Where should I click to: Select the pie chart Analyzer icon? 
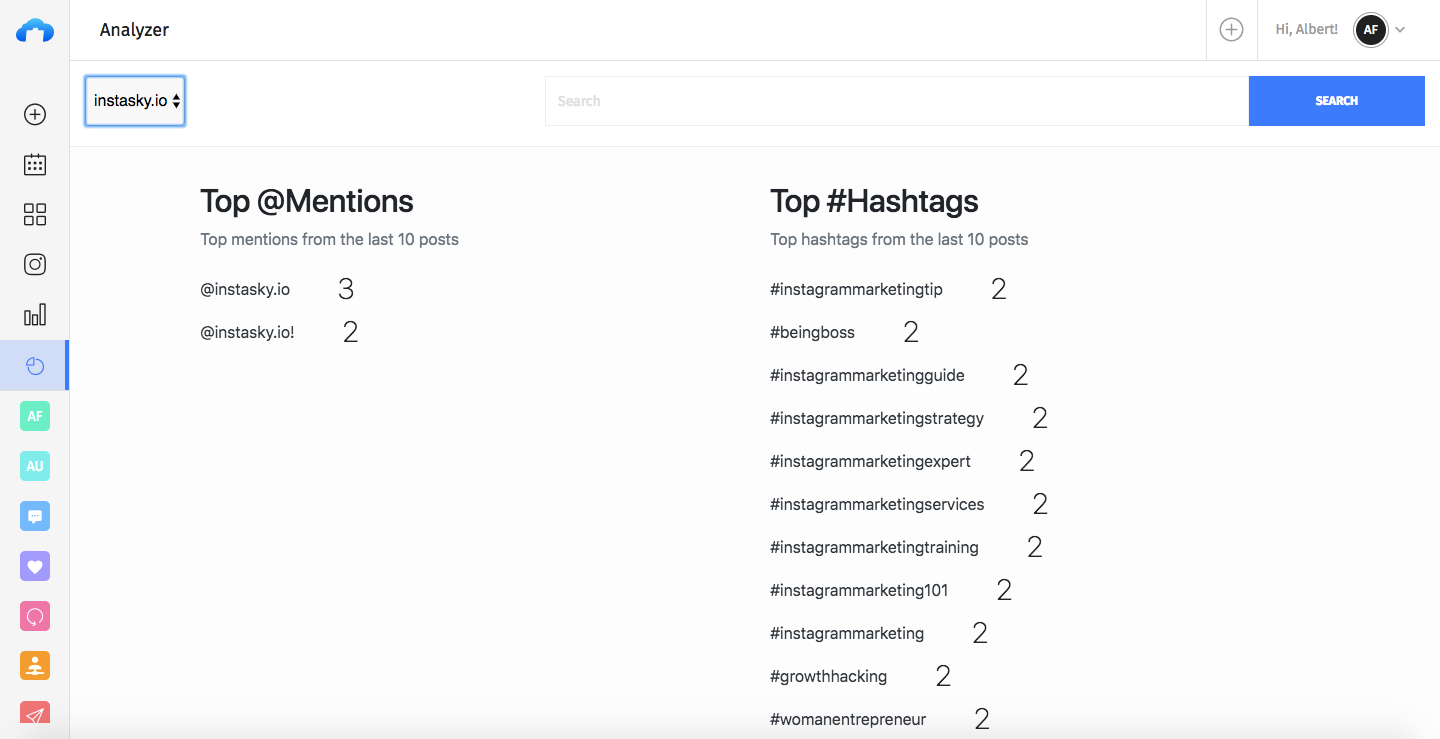(35, 366)
